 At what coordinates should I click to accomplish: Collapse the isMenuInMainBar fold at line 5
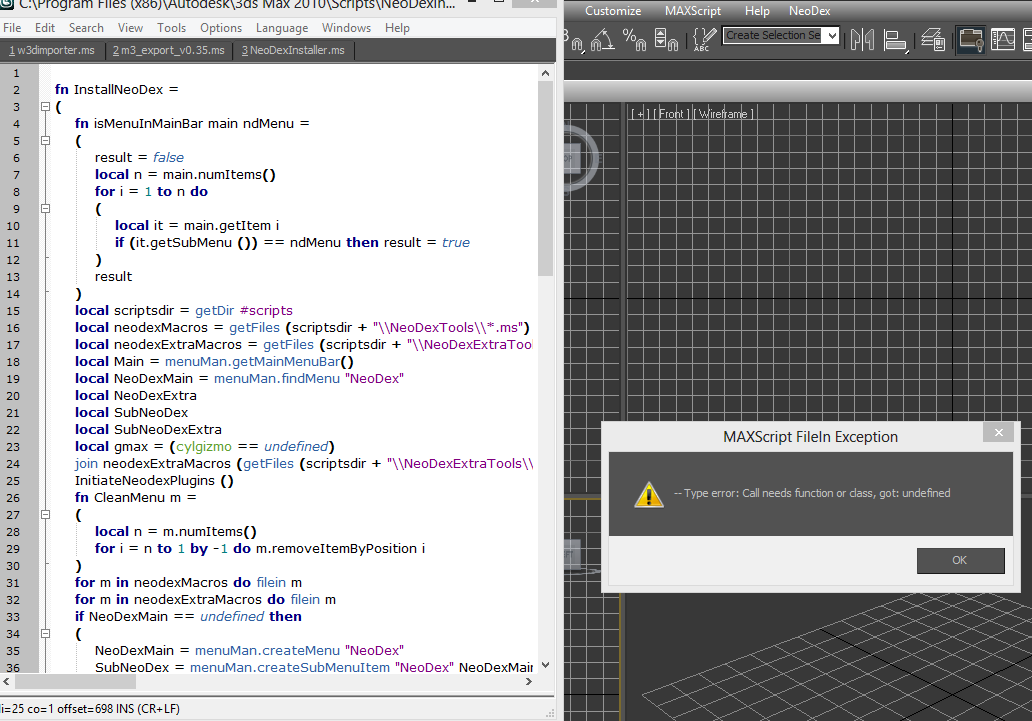[x=45, y=141]
